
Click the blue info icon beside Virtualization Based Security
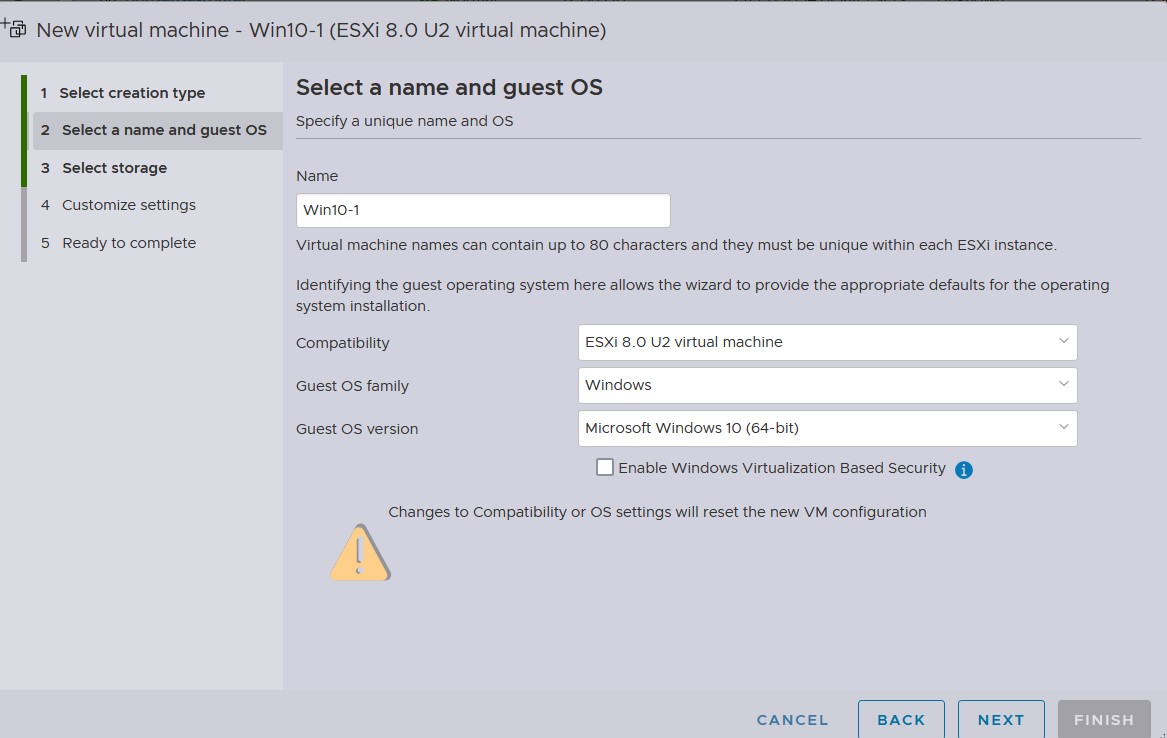tap(964, 470)
